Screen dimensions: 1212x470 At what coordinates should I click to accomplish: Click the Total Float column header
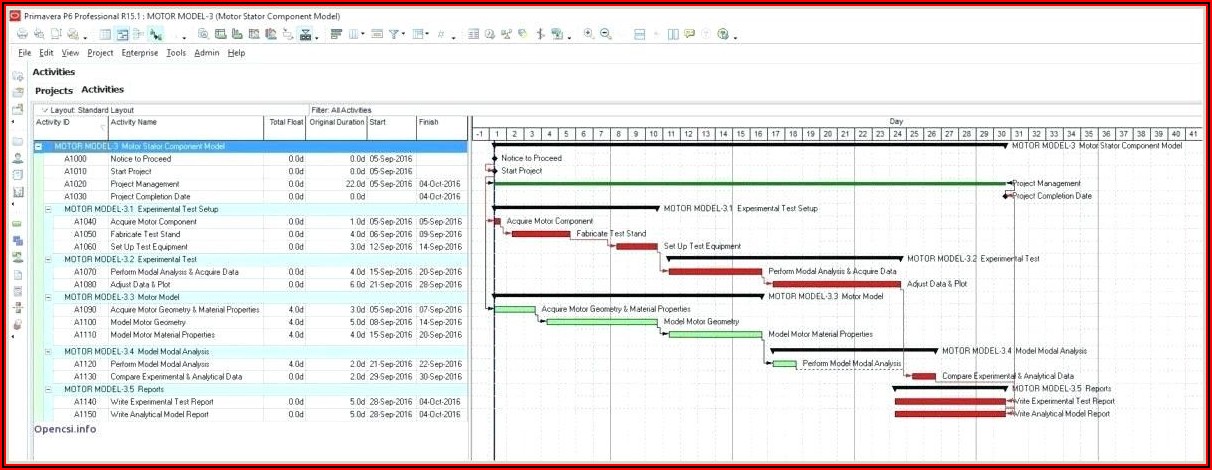(x=285, y=122)
